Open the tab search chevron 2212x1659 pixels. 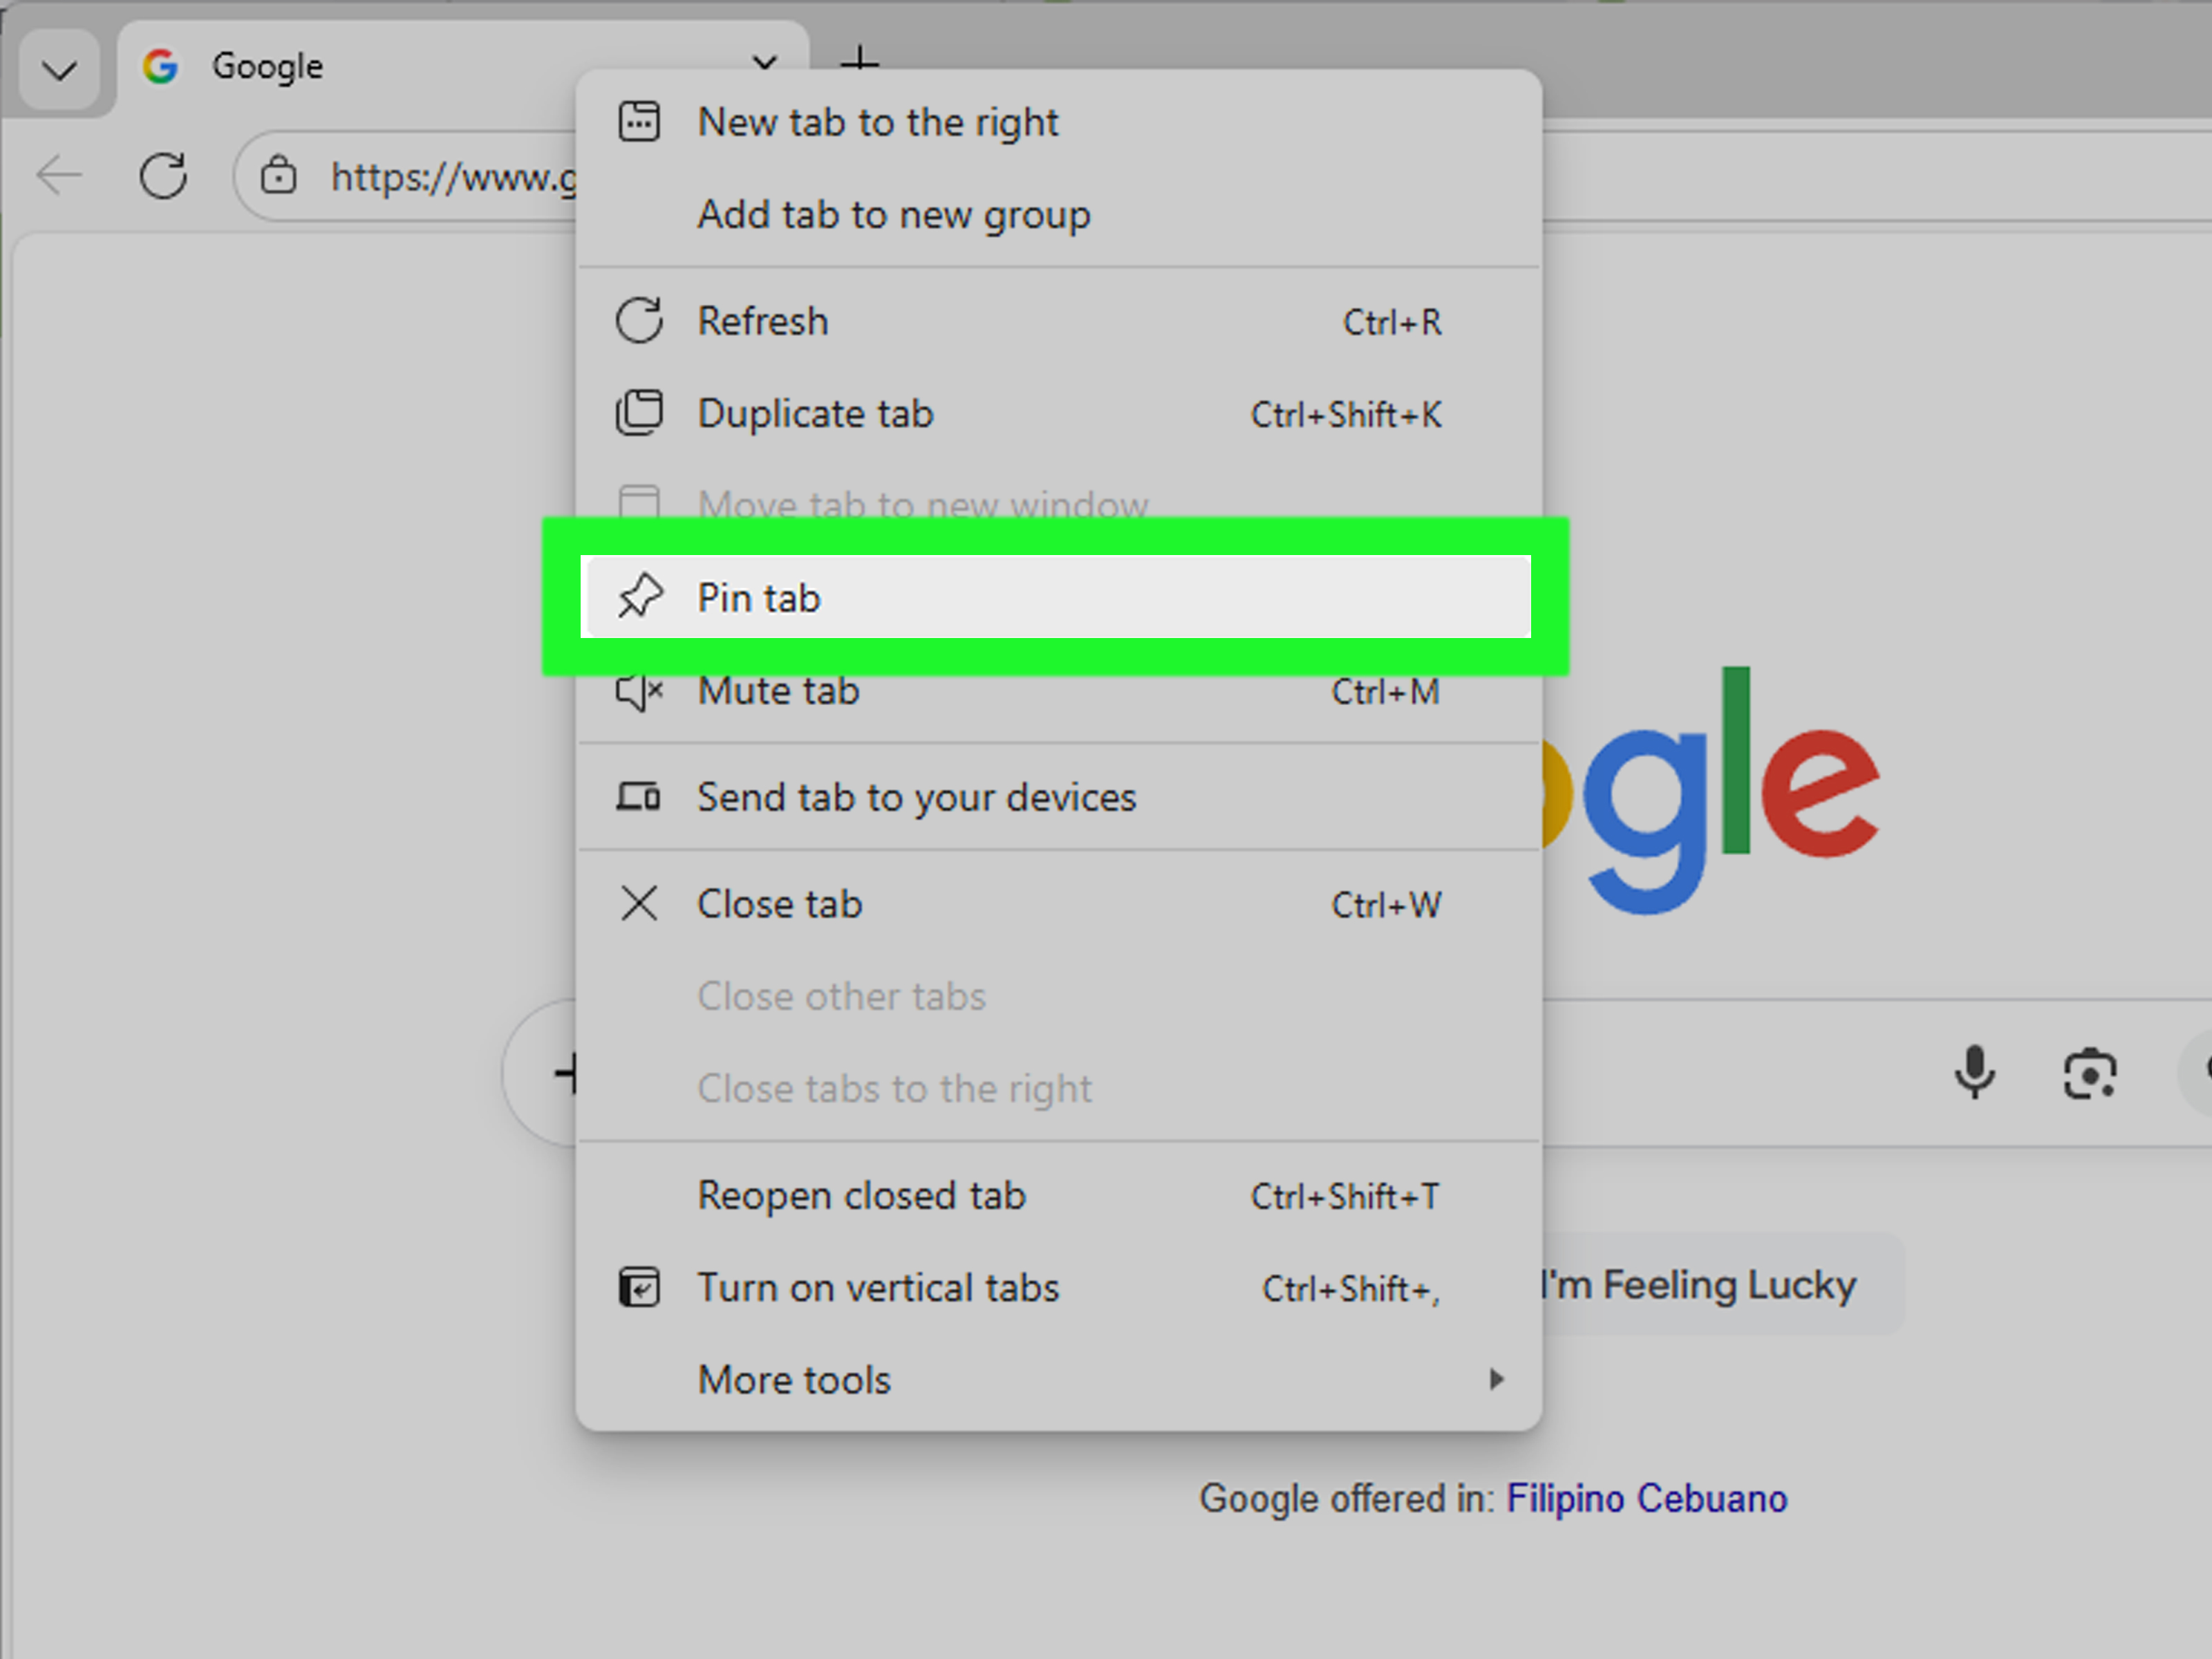tap(58, 69)
